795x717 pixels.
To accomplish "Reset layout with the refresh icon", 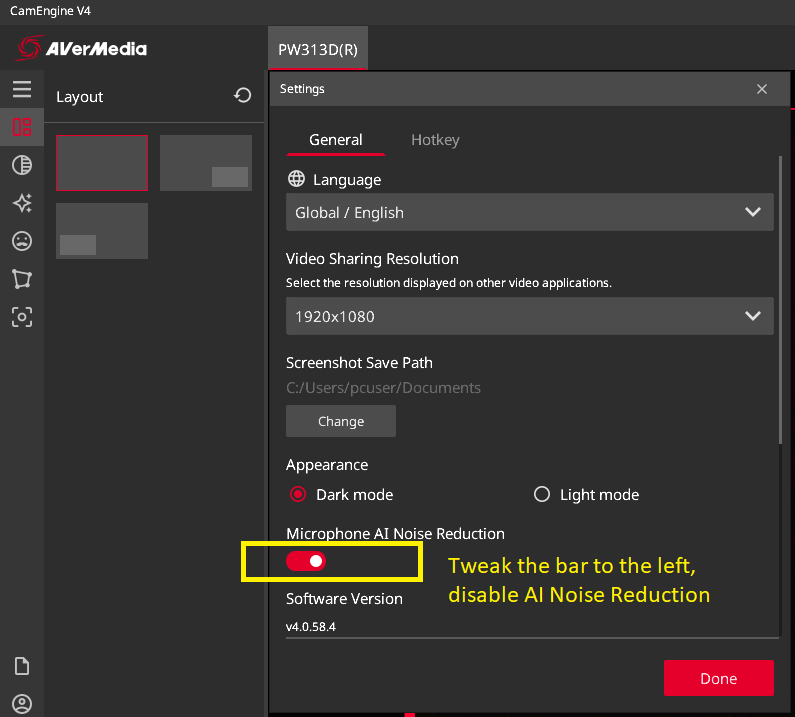I will (x=242, y=95).
